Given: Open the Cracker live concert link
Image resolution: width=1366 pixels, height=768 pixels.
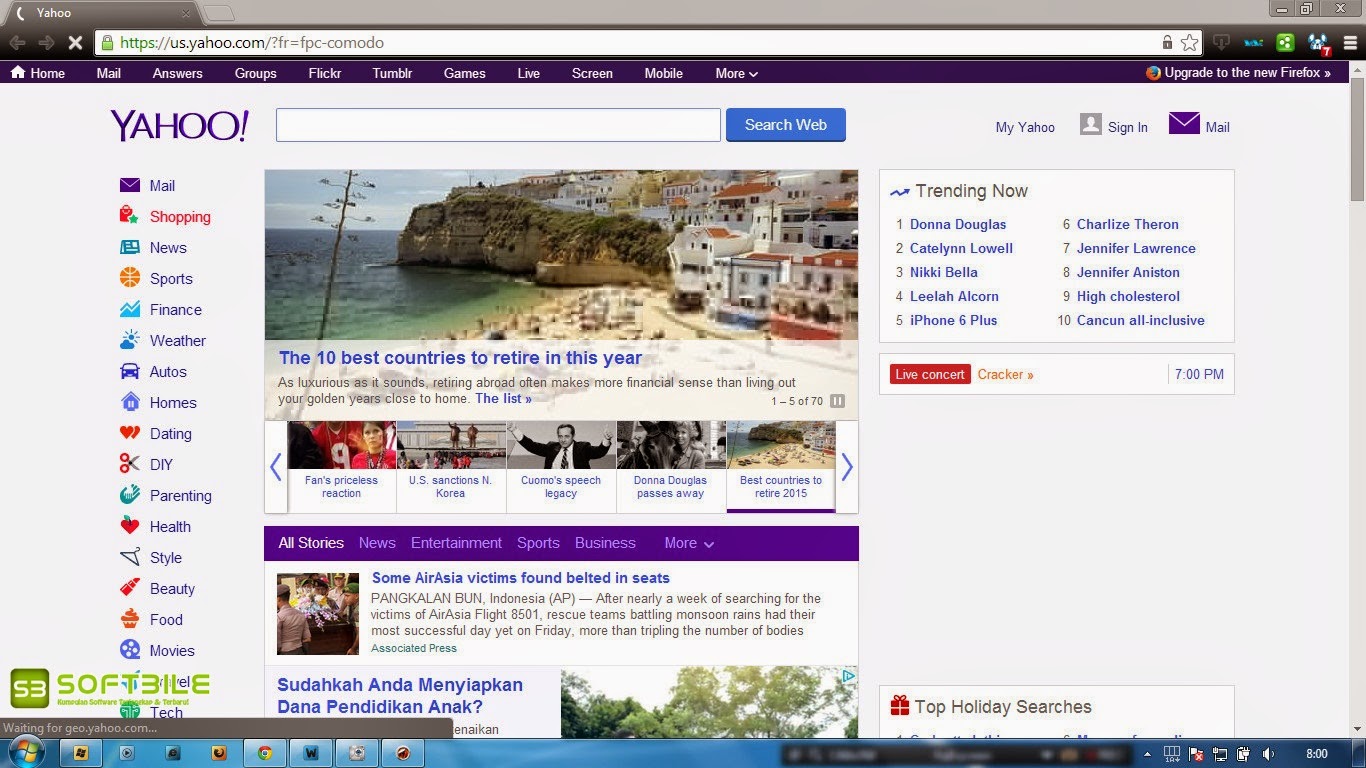Looking at the screenshot, I should coord(1005,374).
